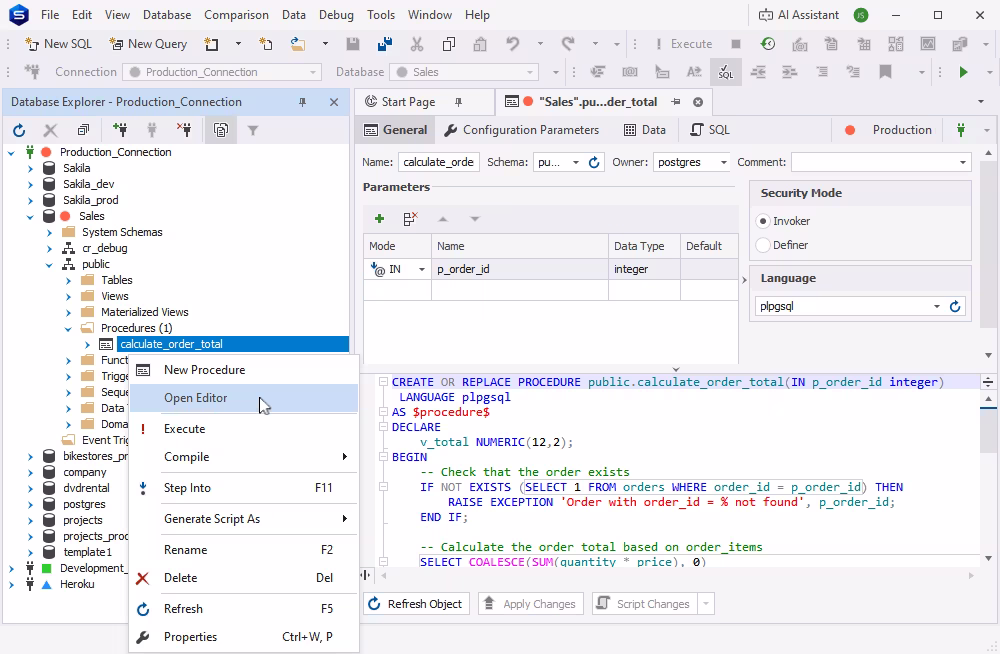1000x654 pixels.
Task: Click the bookmark icon in toolbar
Action: (x=885, y=72)
